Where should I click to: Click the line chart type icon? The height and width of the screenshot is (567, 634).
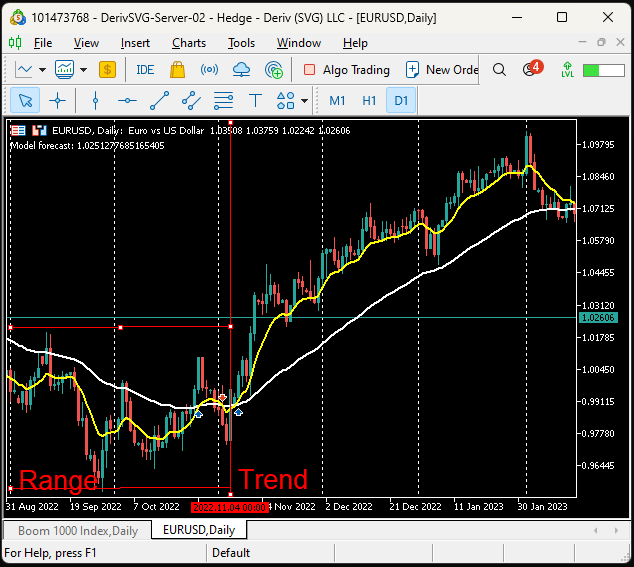tap(24, 70)
